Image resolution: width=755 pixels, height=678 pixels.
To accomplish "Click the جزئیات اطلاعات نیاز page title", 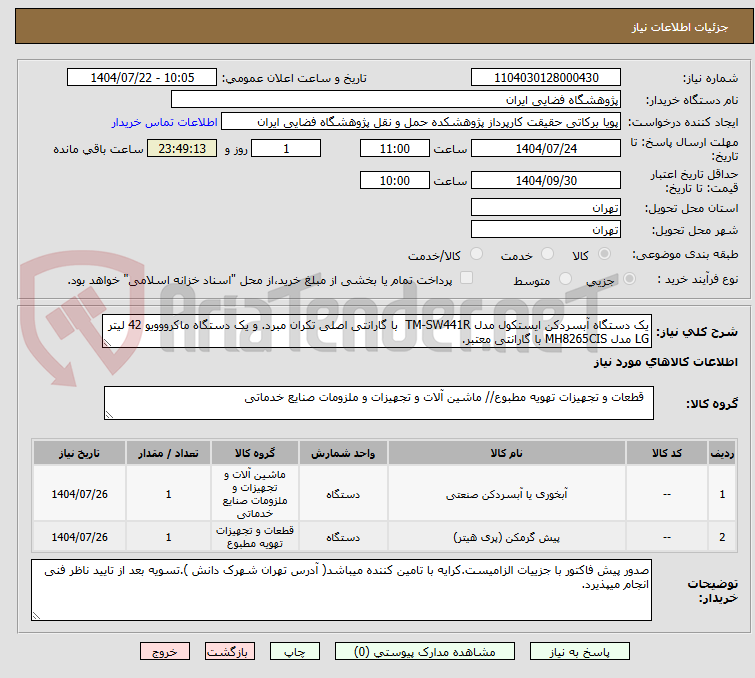I will (680, 27).
